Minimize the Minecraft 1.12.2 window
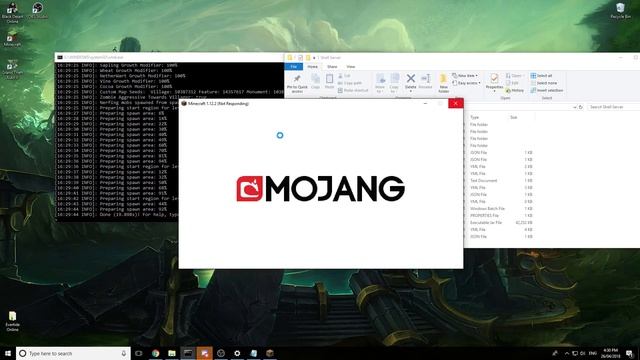This screenshot has height=360, width=640. (x=425, y=104)
